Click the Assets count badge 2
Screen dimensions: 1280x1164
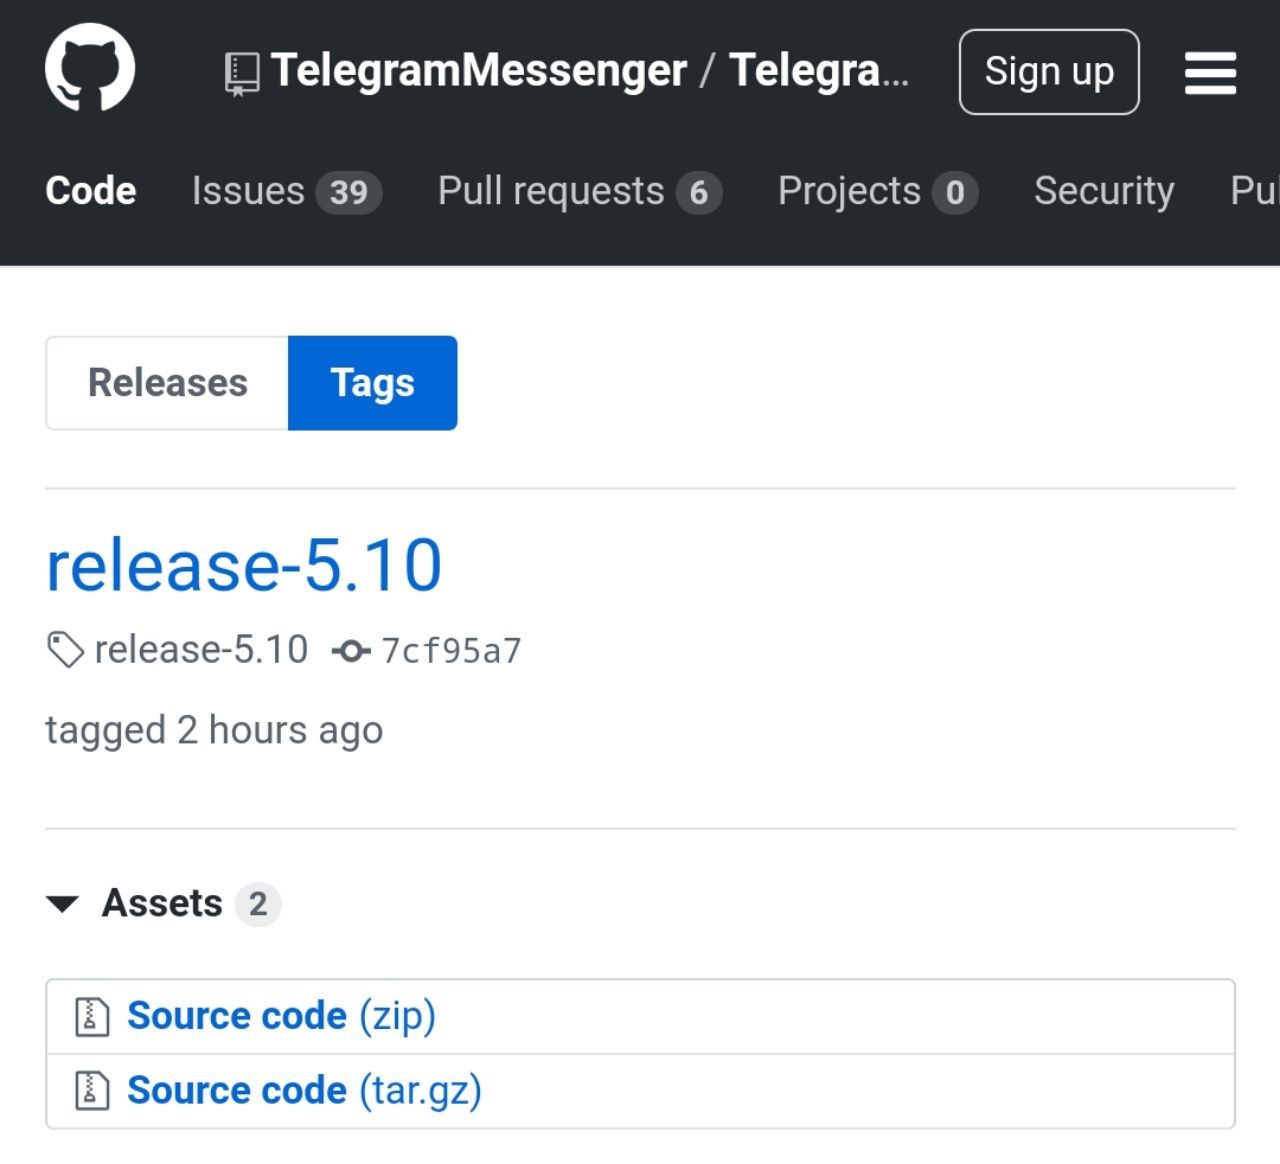(x=258, y=905)
